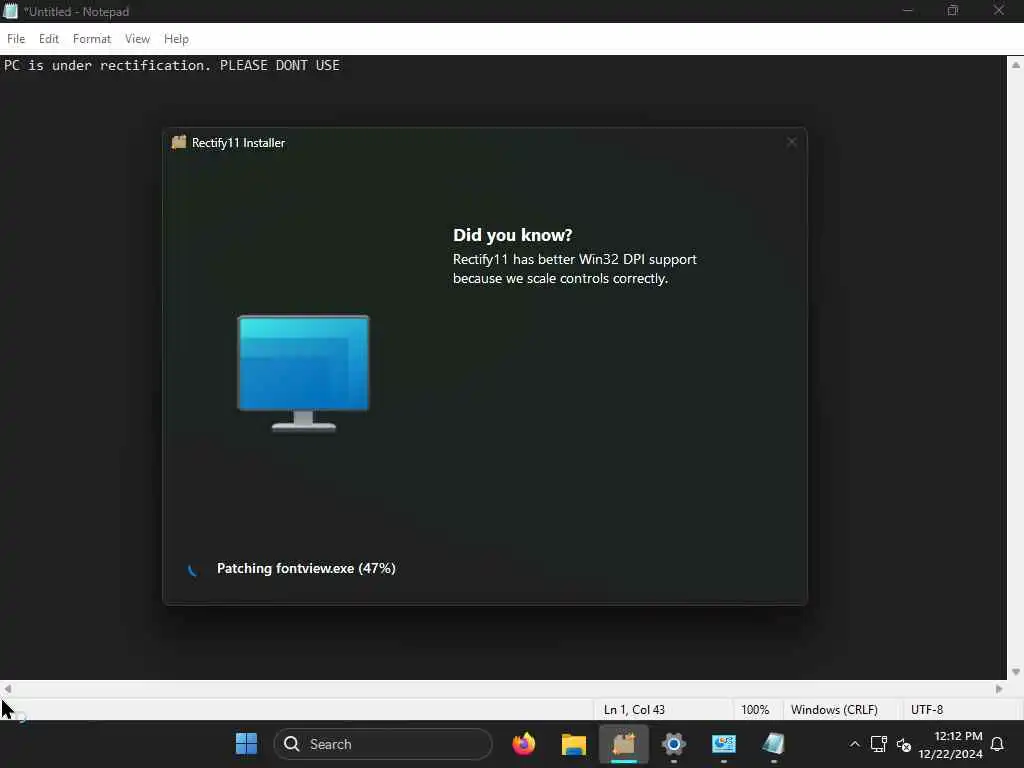The width and height of the screenshot is (1024, 768).
Task: Click the loading spinner in the installer
Action: tap(193, 569)
